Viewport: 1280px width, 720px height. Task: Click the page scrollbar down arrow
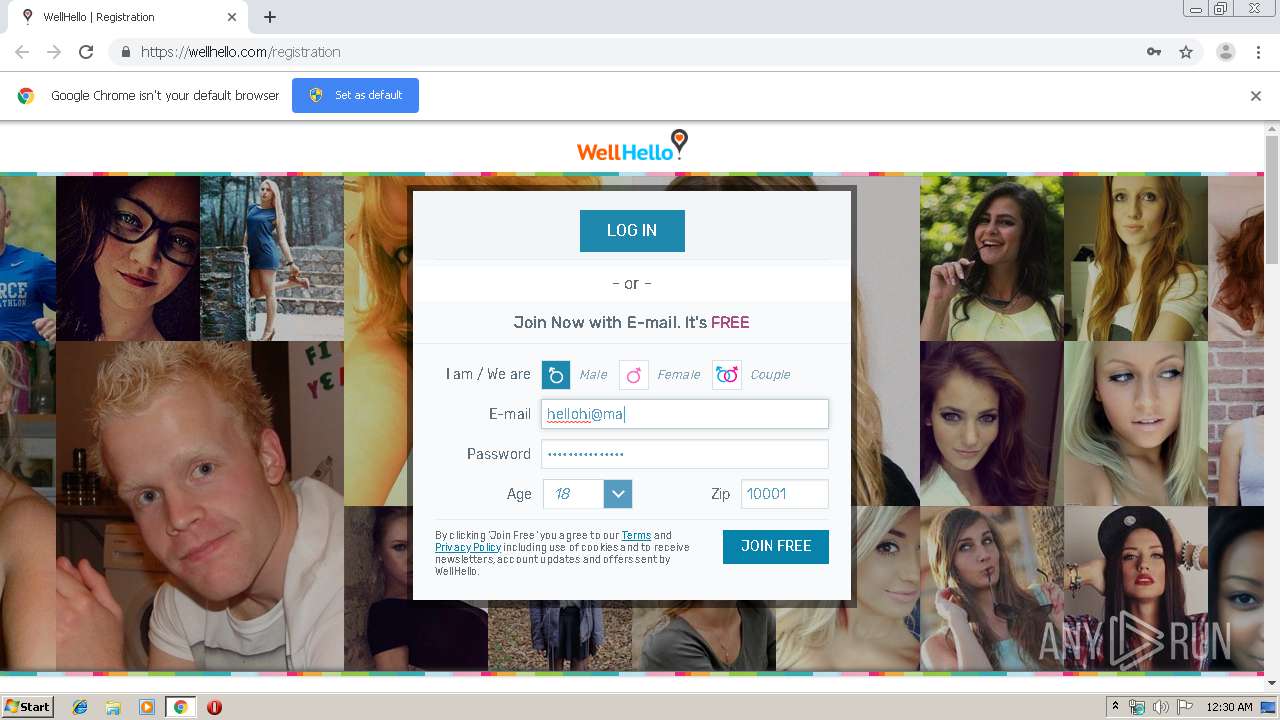pos(1272,683)
